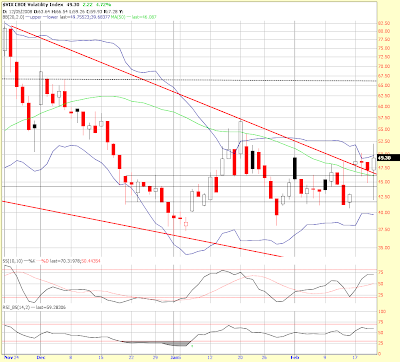
Task: Click the 'Nov 24' date axis label
Action: point(10,357)
